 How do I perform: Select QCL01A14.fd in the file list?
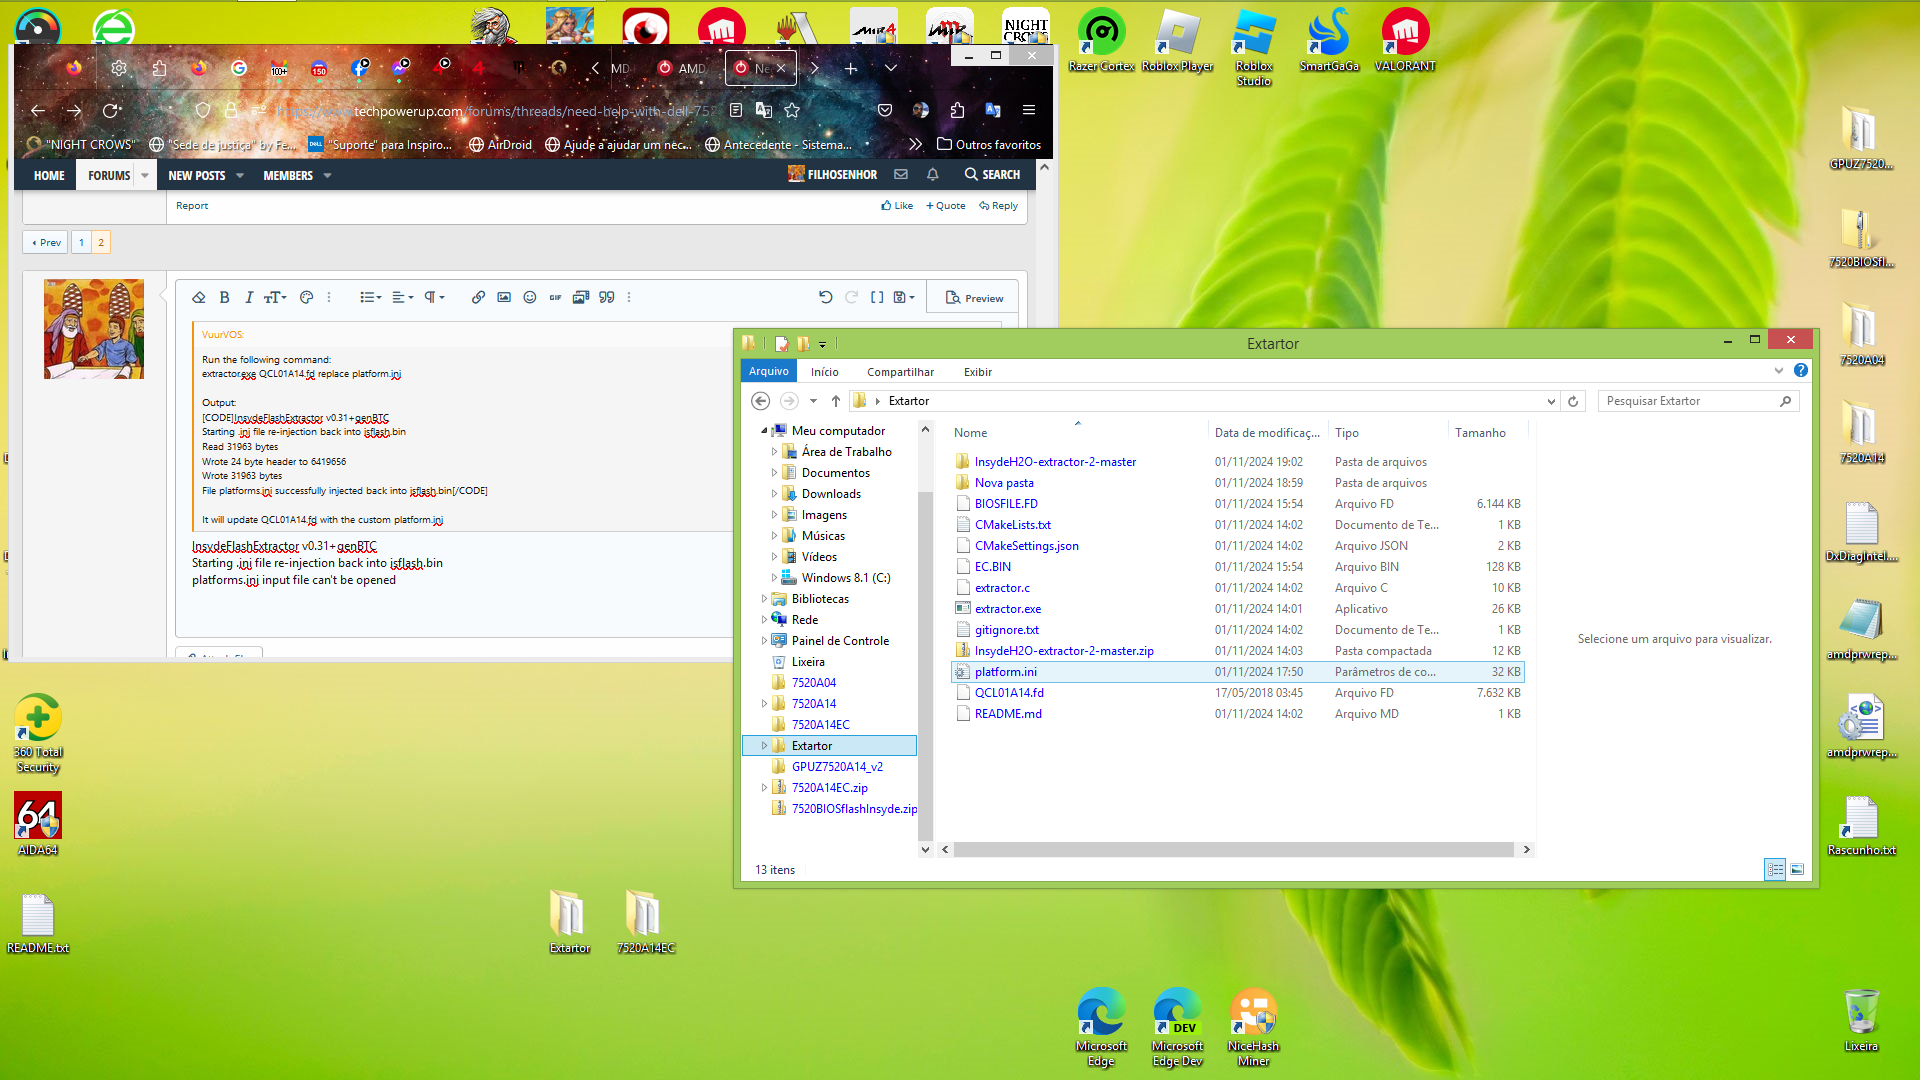pos(1009,693)
